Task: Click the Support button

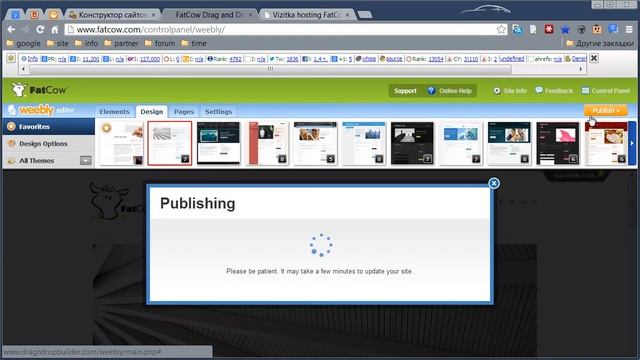Action: pyautogui.click(x=405, y=91)
